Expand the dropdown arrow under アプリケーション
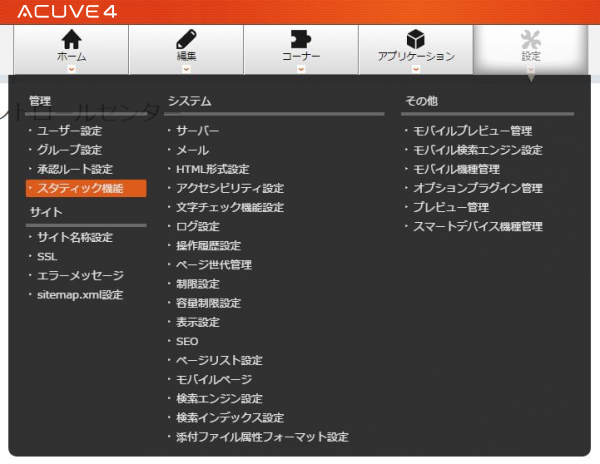Image resolution: width=600 pixels, height=464 pixels. point(416,69)
